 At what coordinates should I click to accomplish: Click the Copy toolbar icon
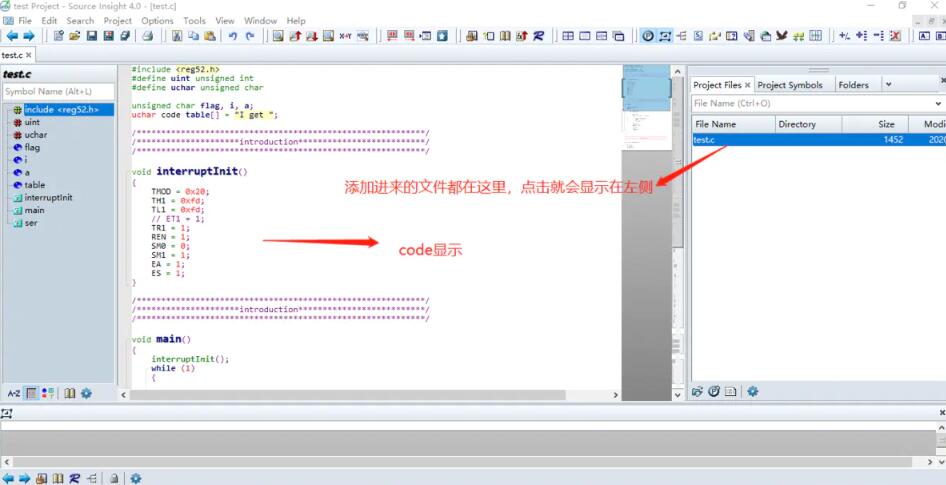pyautogui.click(x=194, y=36)
